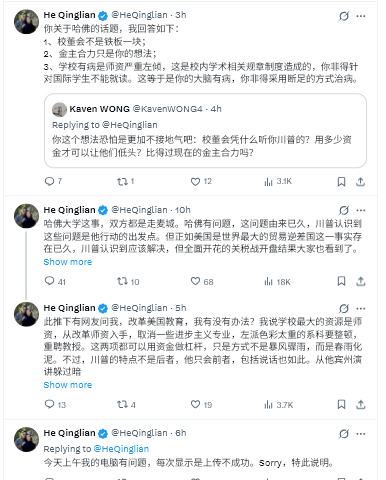
Task: Open @HeQinglian link in Replying to line
Action: [x=121, y=449]
